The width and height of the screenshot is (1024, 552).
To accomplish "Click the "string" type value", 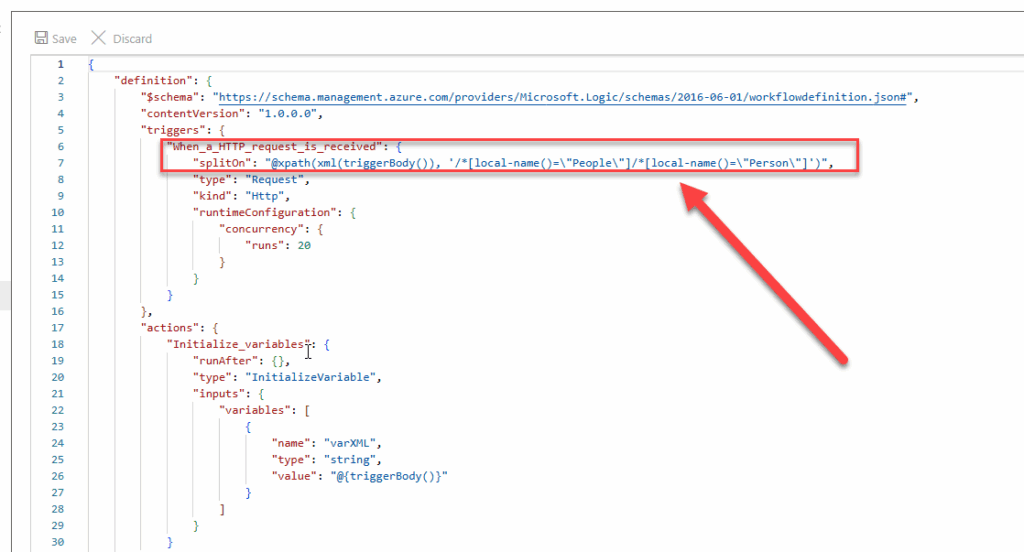I will point(349,460).
